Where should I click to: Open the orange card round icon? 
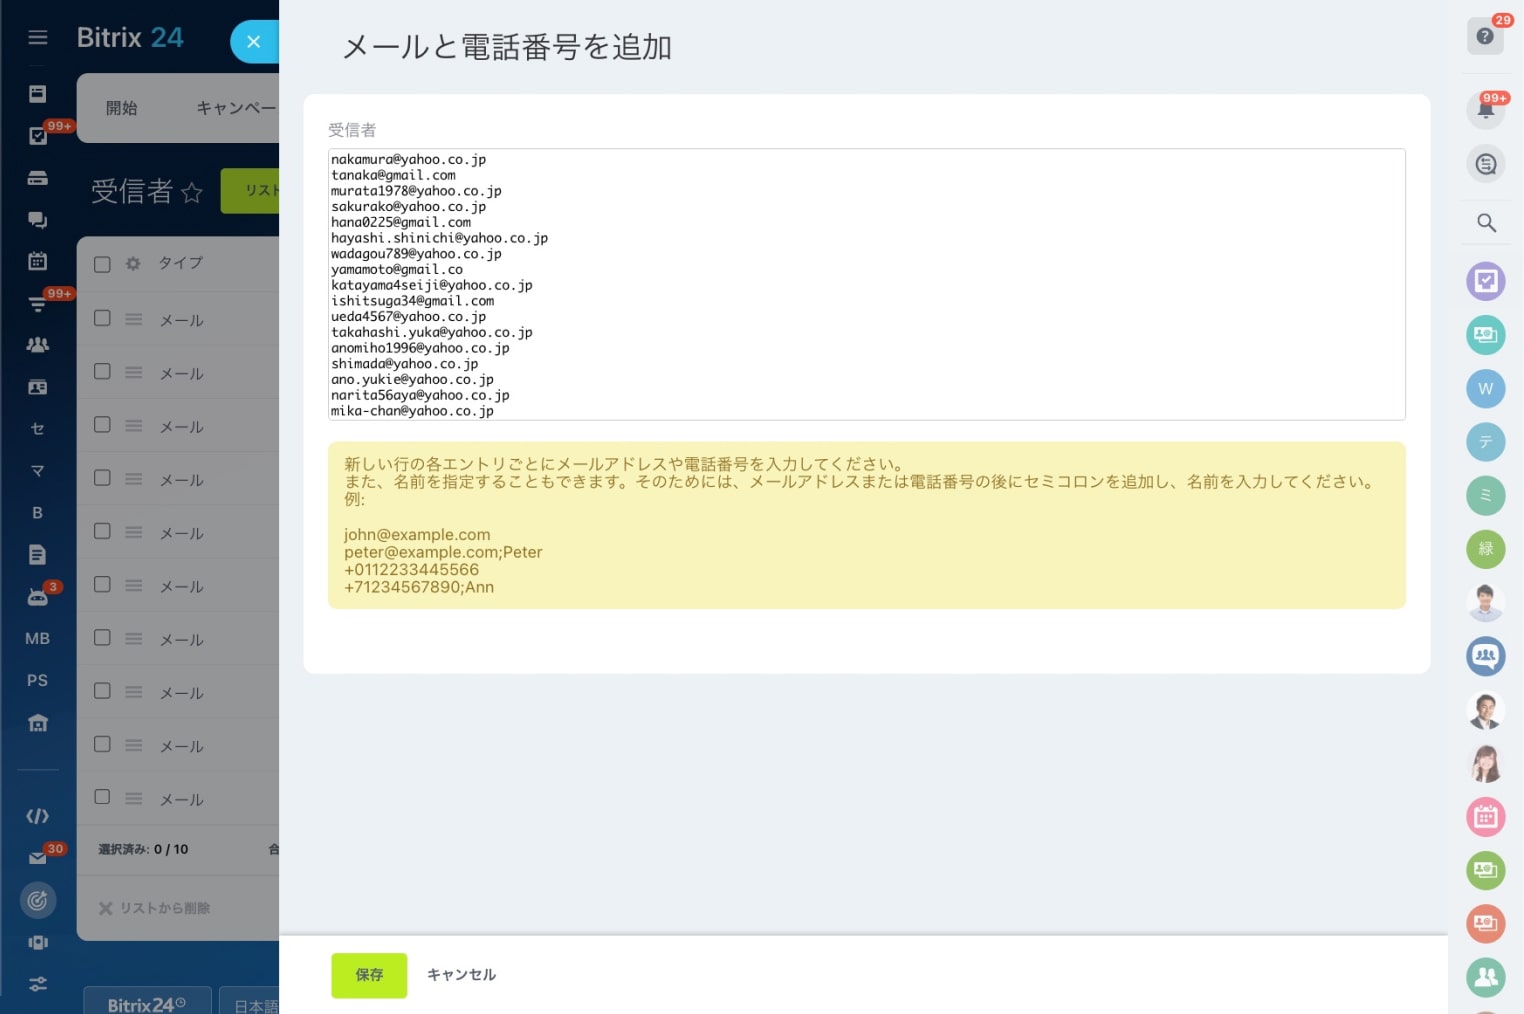1486,924
